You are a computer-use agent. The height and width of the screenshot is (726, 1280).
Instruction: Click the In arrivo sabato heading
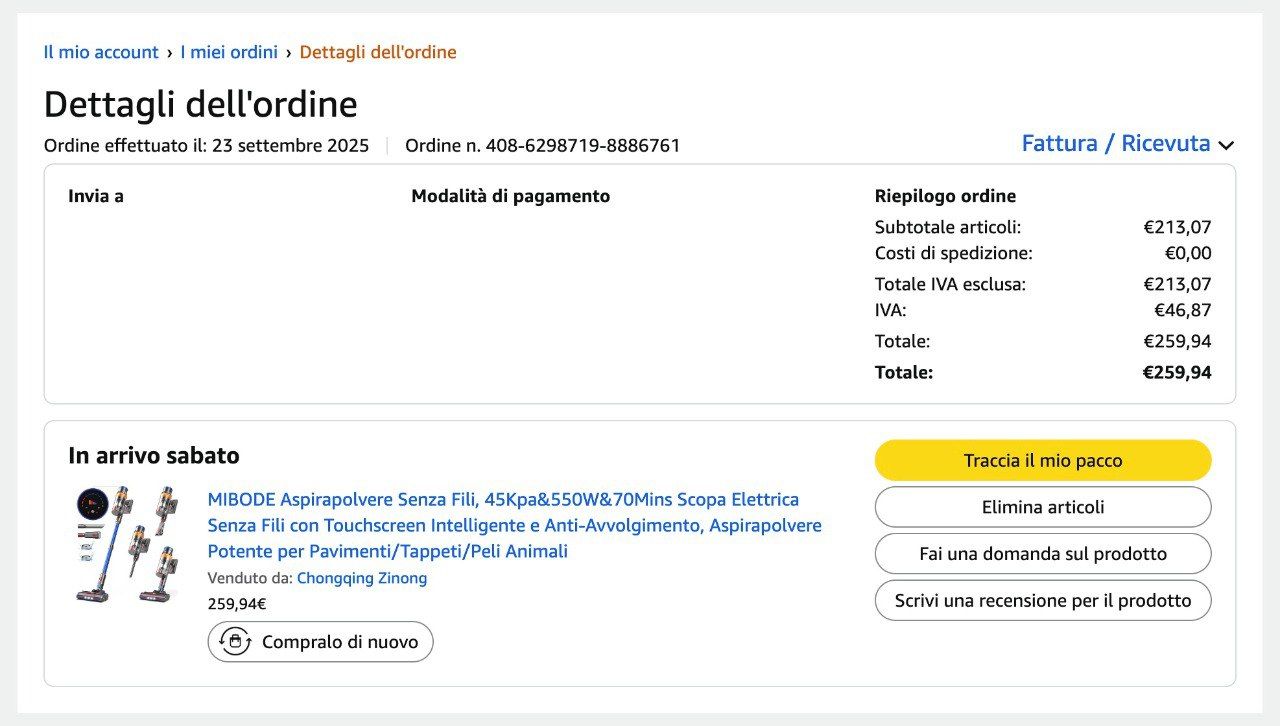click(x=154, y=456)
